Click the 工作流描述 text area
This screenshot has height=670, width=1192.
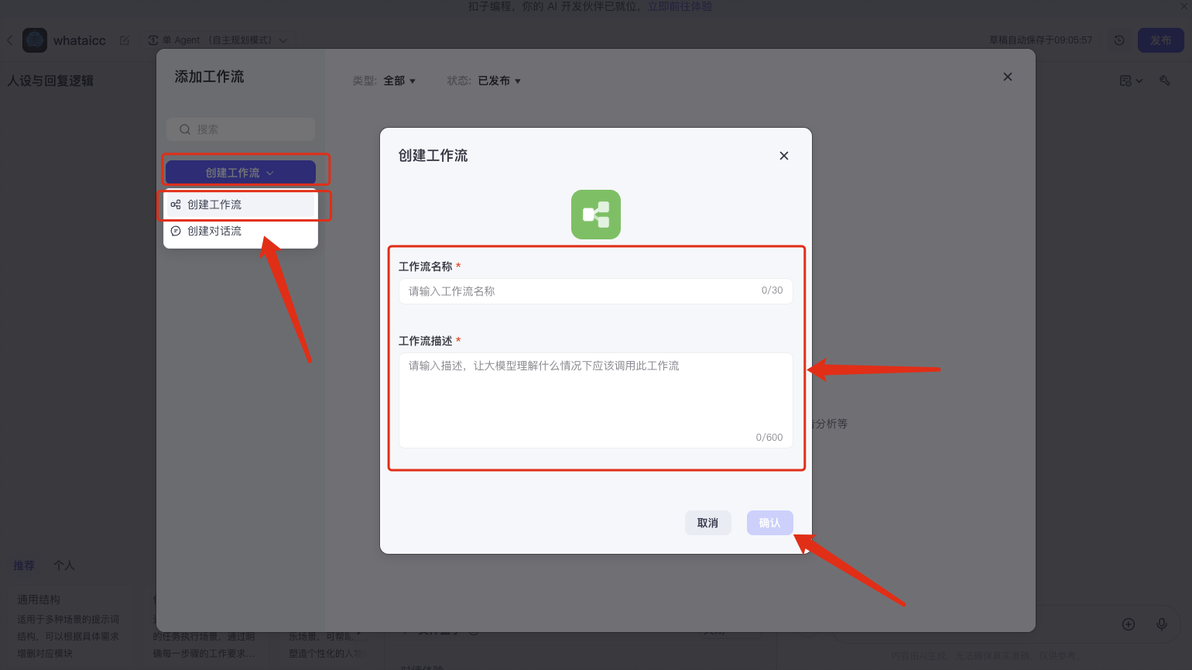click(595, 400)
